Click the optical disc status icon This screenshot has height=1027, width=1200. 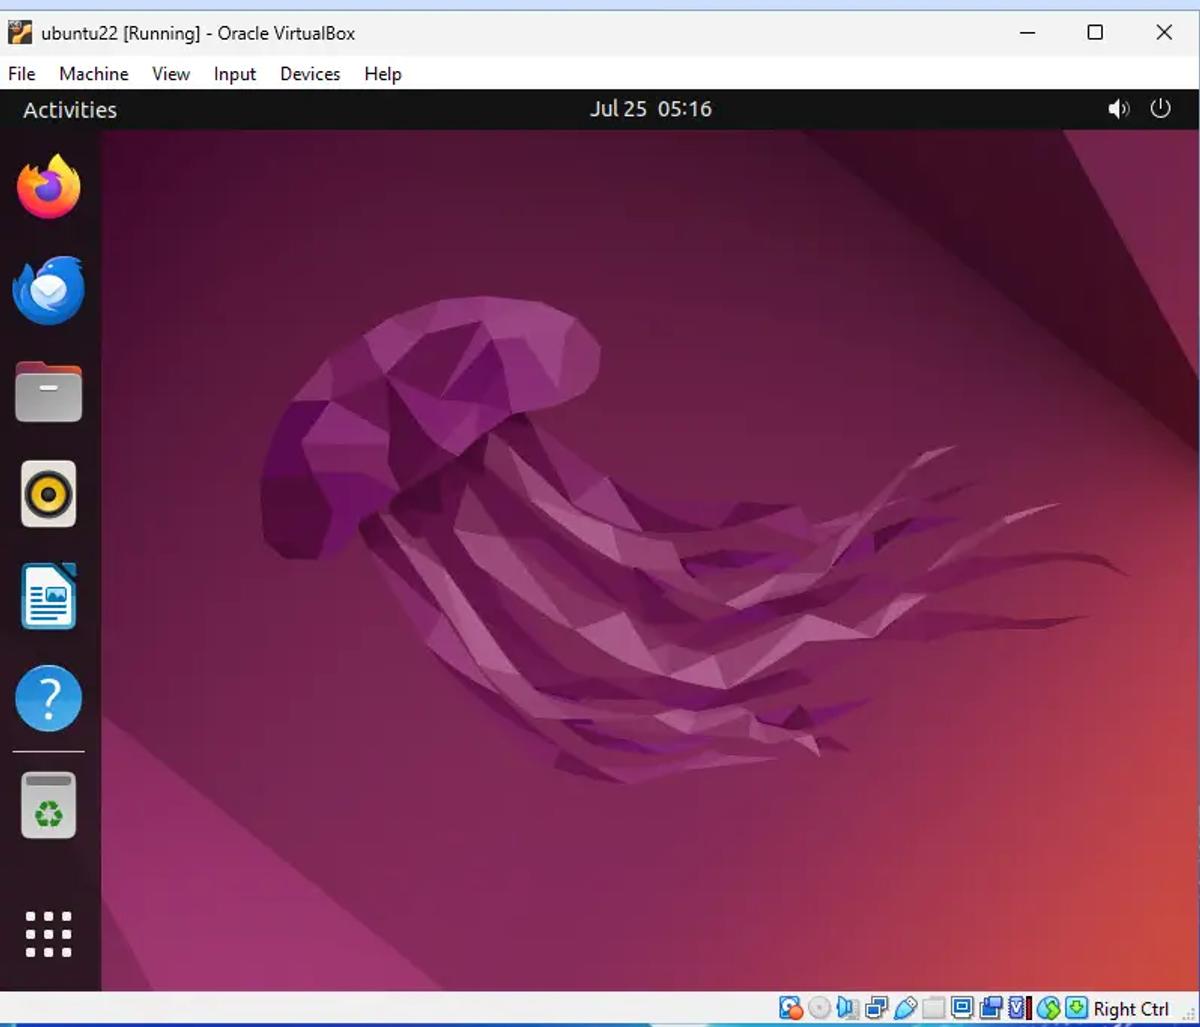tap(819, 1008)
